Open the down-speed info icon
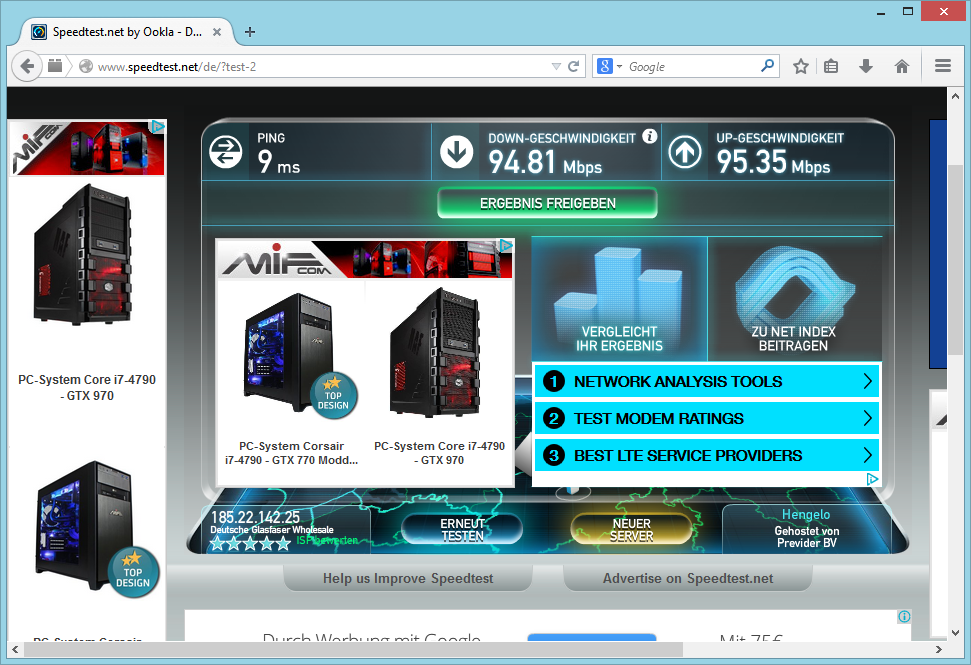Image resolution: width=971 pixels, height=665 pixels. 649,136
